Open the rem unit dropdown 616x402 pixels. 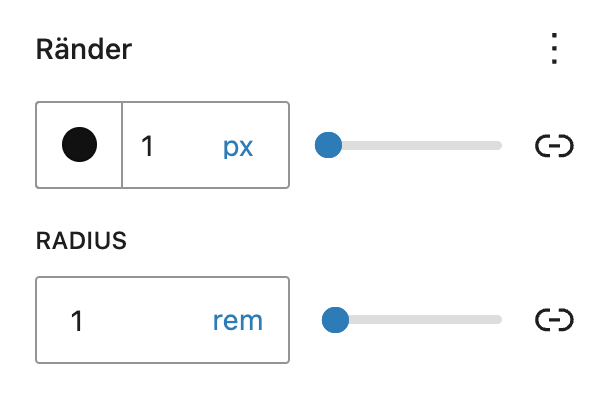click(x=238, y=321)
